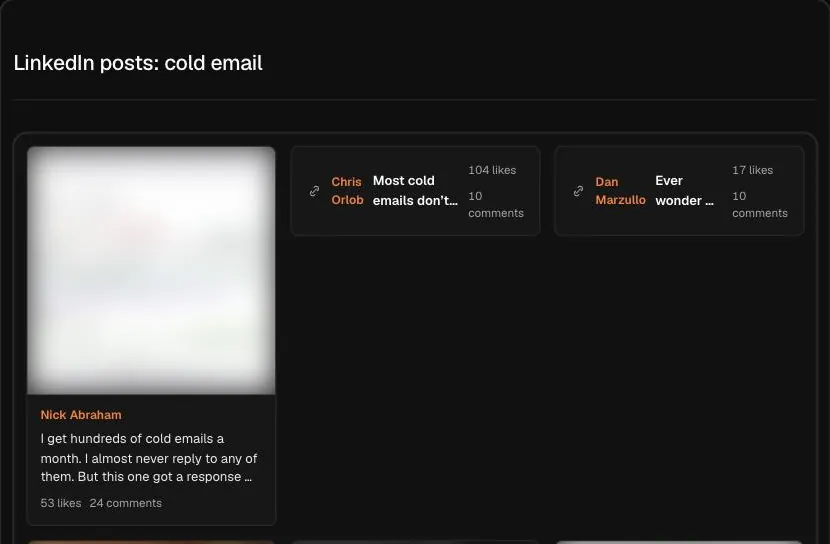
Task: Click '10 comments' on Chris Orlob's card
Action: pos(496,204)
